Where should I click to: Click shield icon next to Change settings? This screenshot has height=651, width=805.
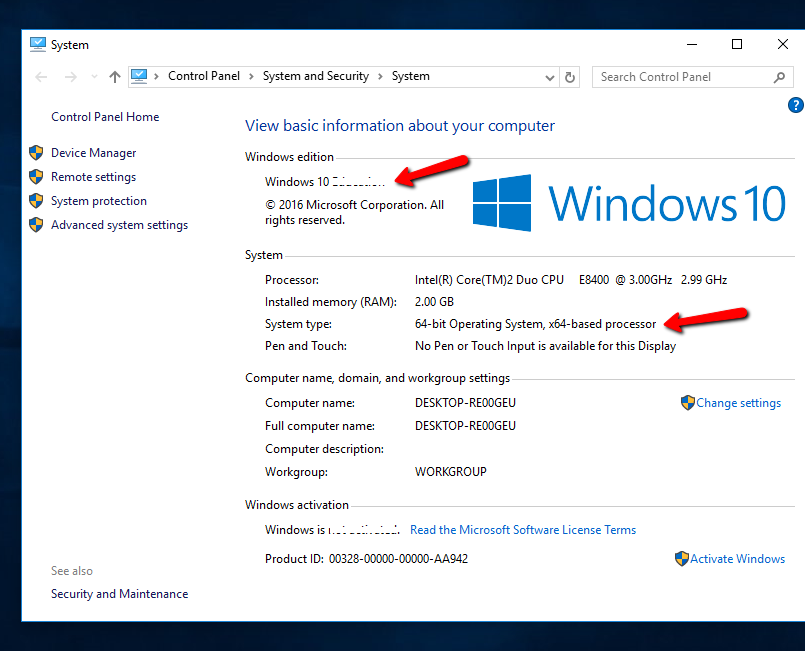tap(687, 403)
